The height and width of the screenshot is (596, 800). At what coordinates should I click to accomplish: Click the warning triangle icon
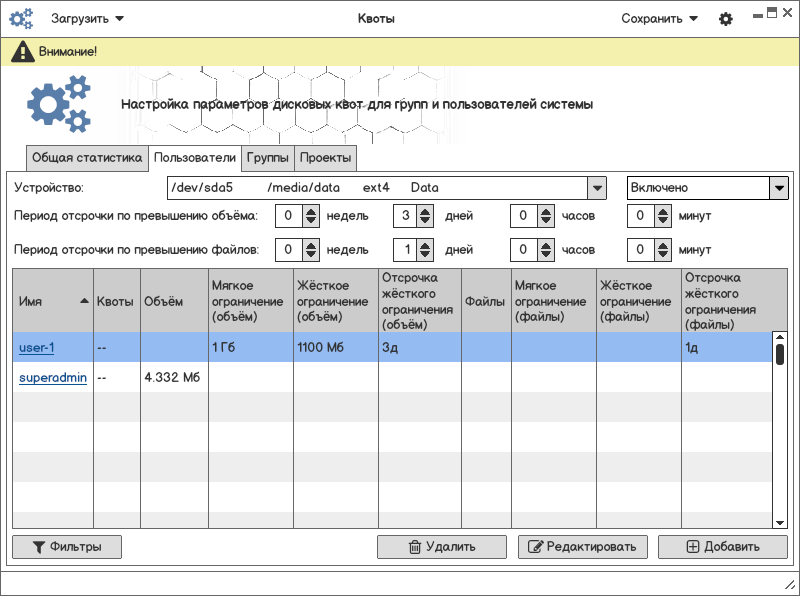tap(22, 52)
